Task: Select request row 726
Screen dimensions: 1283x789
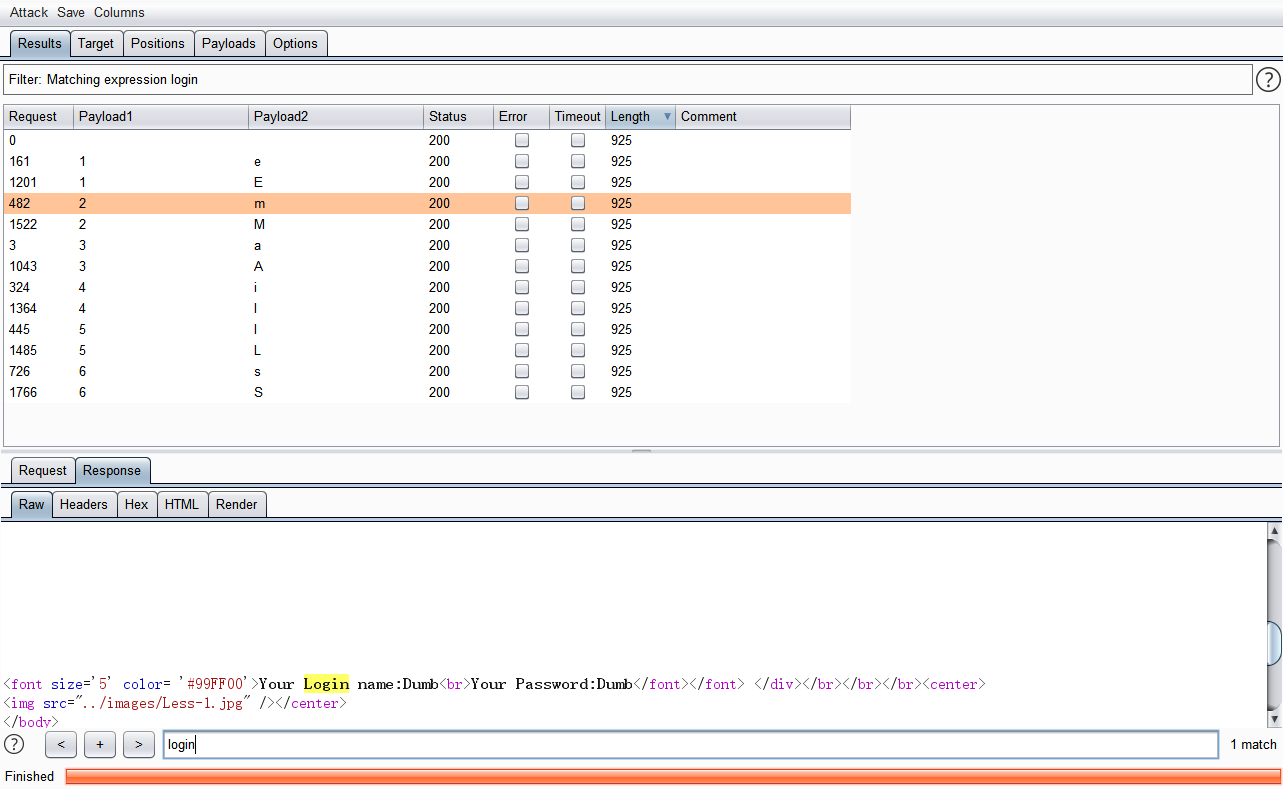Action: (x=427, y=372)
